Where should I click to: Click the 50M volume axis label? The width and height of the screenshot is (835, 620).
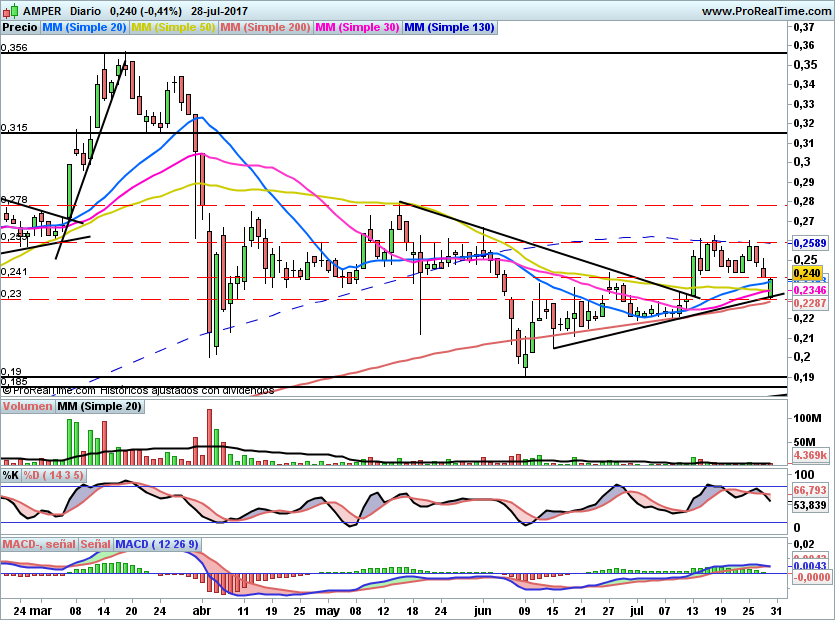tap(805, 442)
